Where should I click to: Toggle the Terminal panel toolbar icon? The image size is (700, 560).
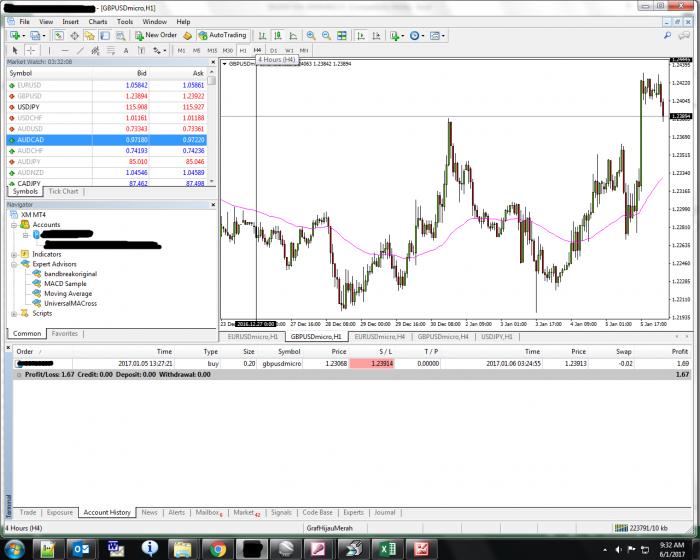[x=105, y=35]
